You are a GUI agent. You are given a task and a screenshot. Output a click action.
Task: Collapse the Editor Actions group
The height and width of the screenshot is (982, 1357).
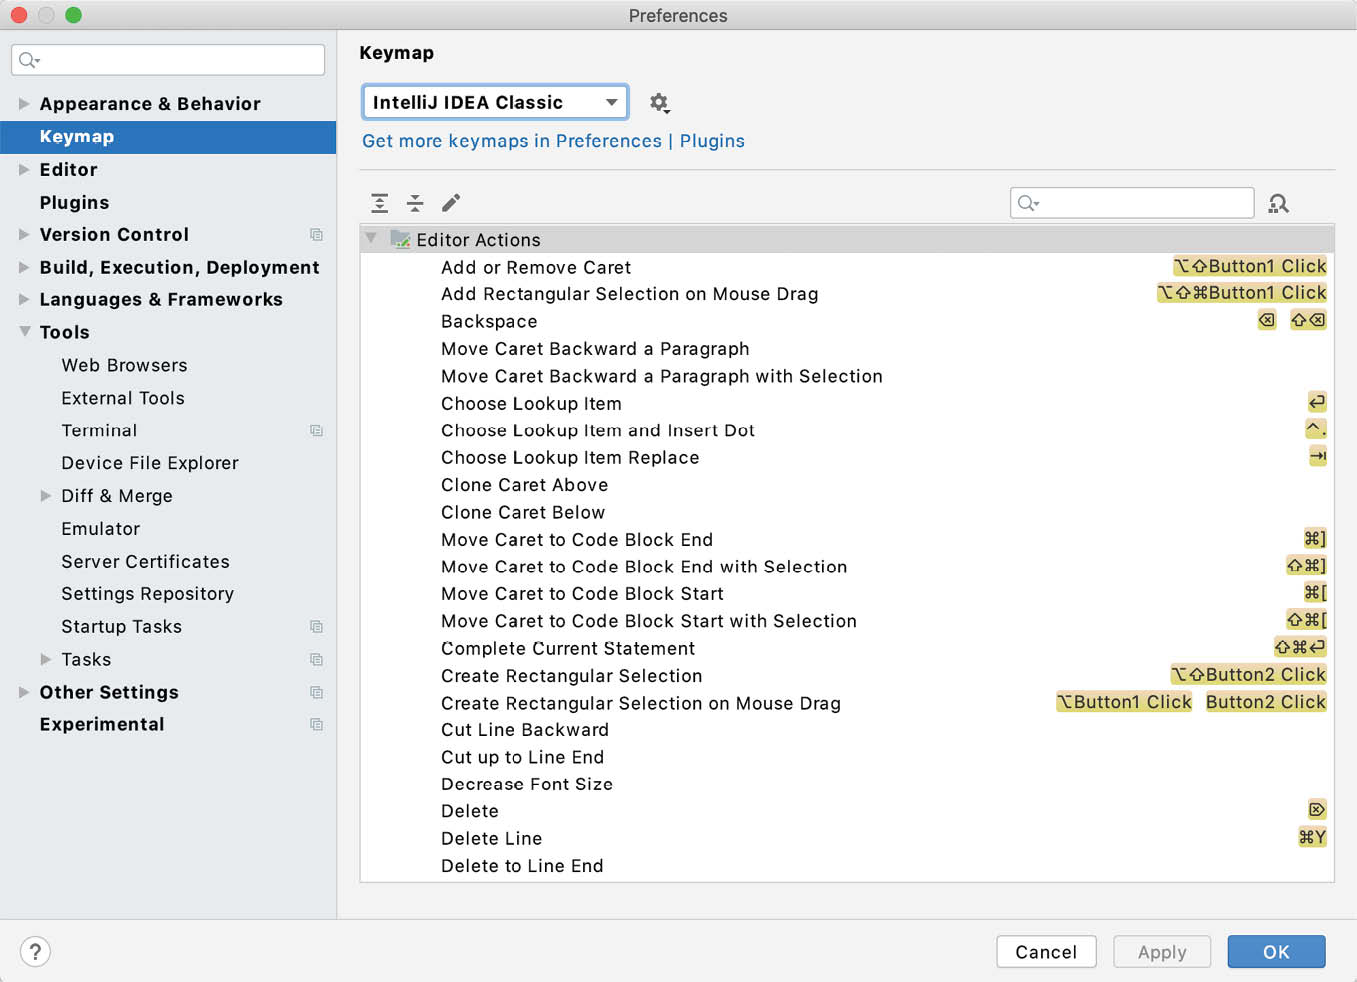point(371,238)
